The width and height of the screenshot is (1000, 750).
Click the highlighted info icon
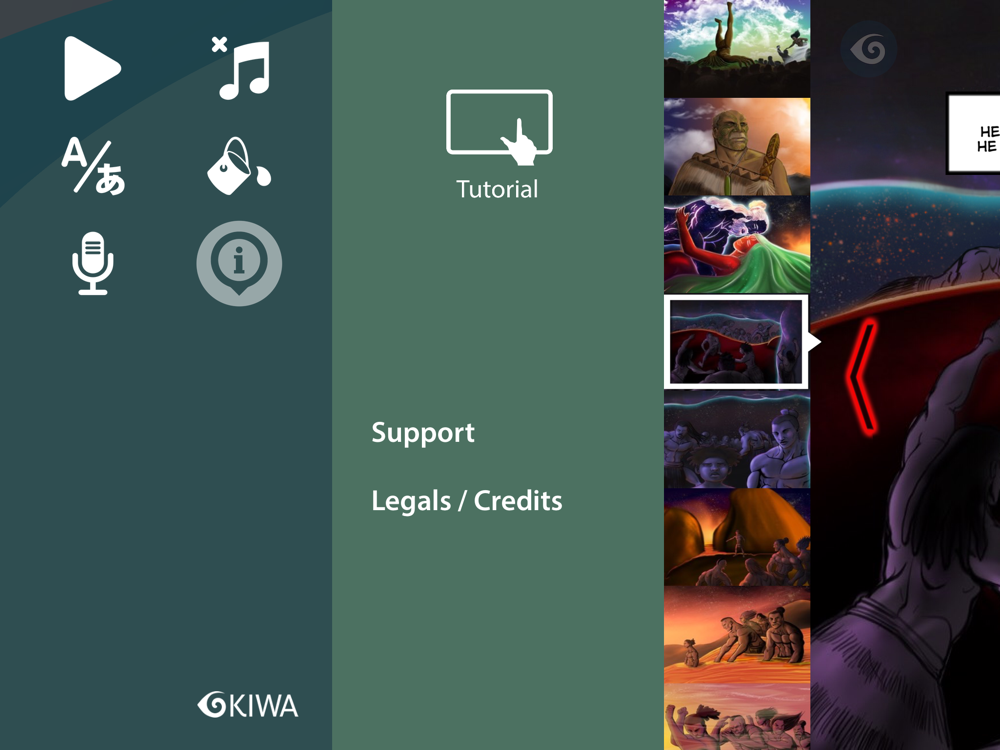pos(239,263)
